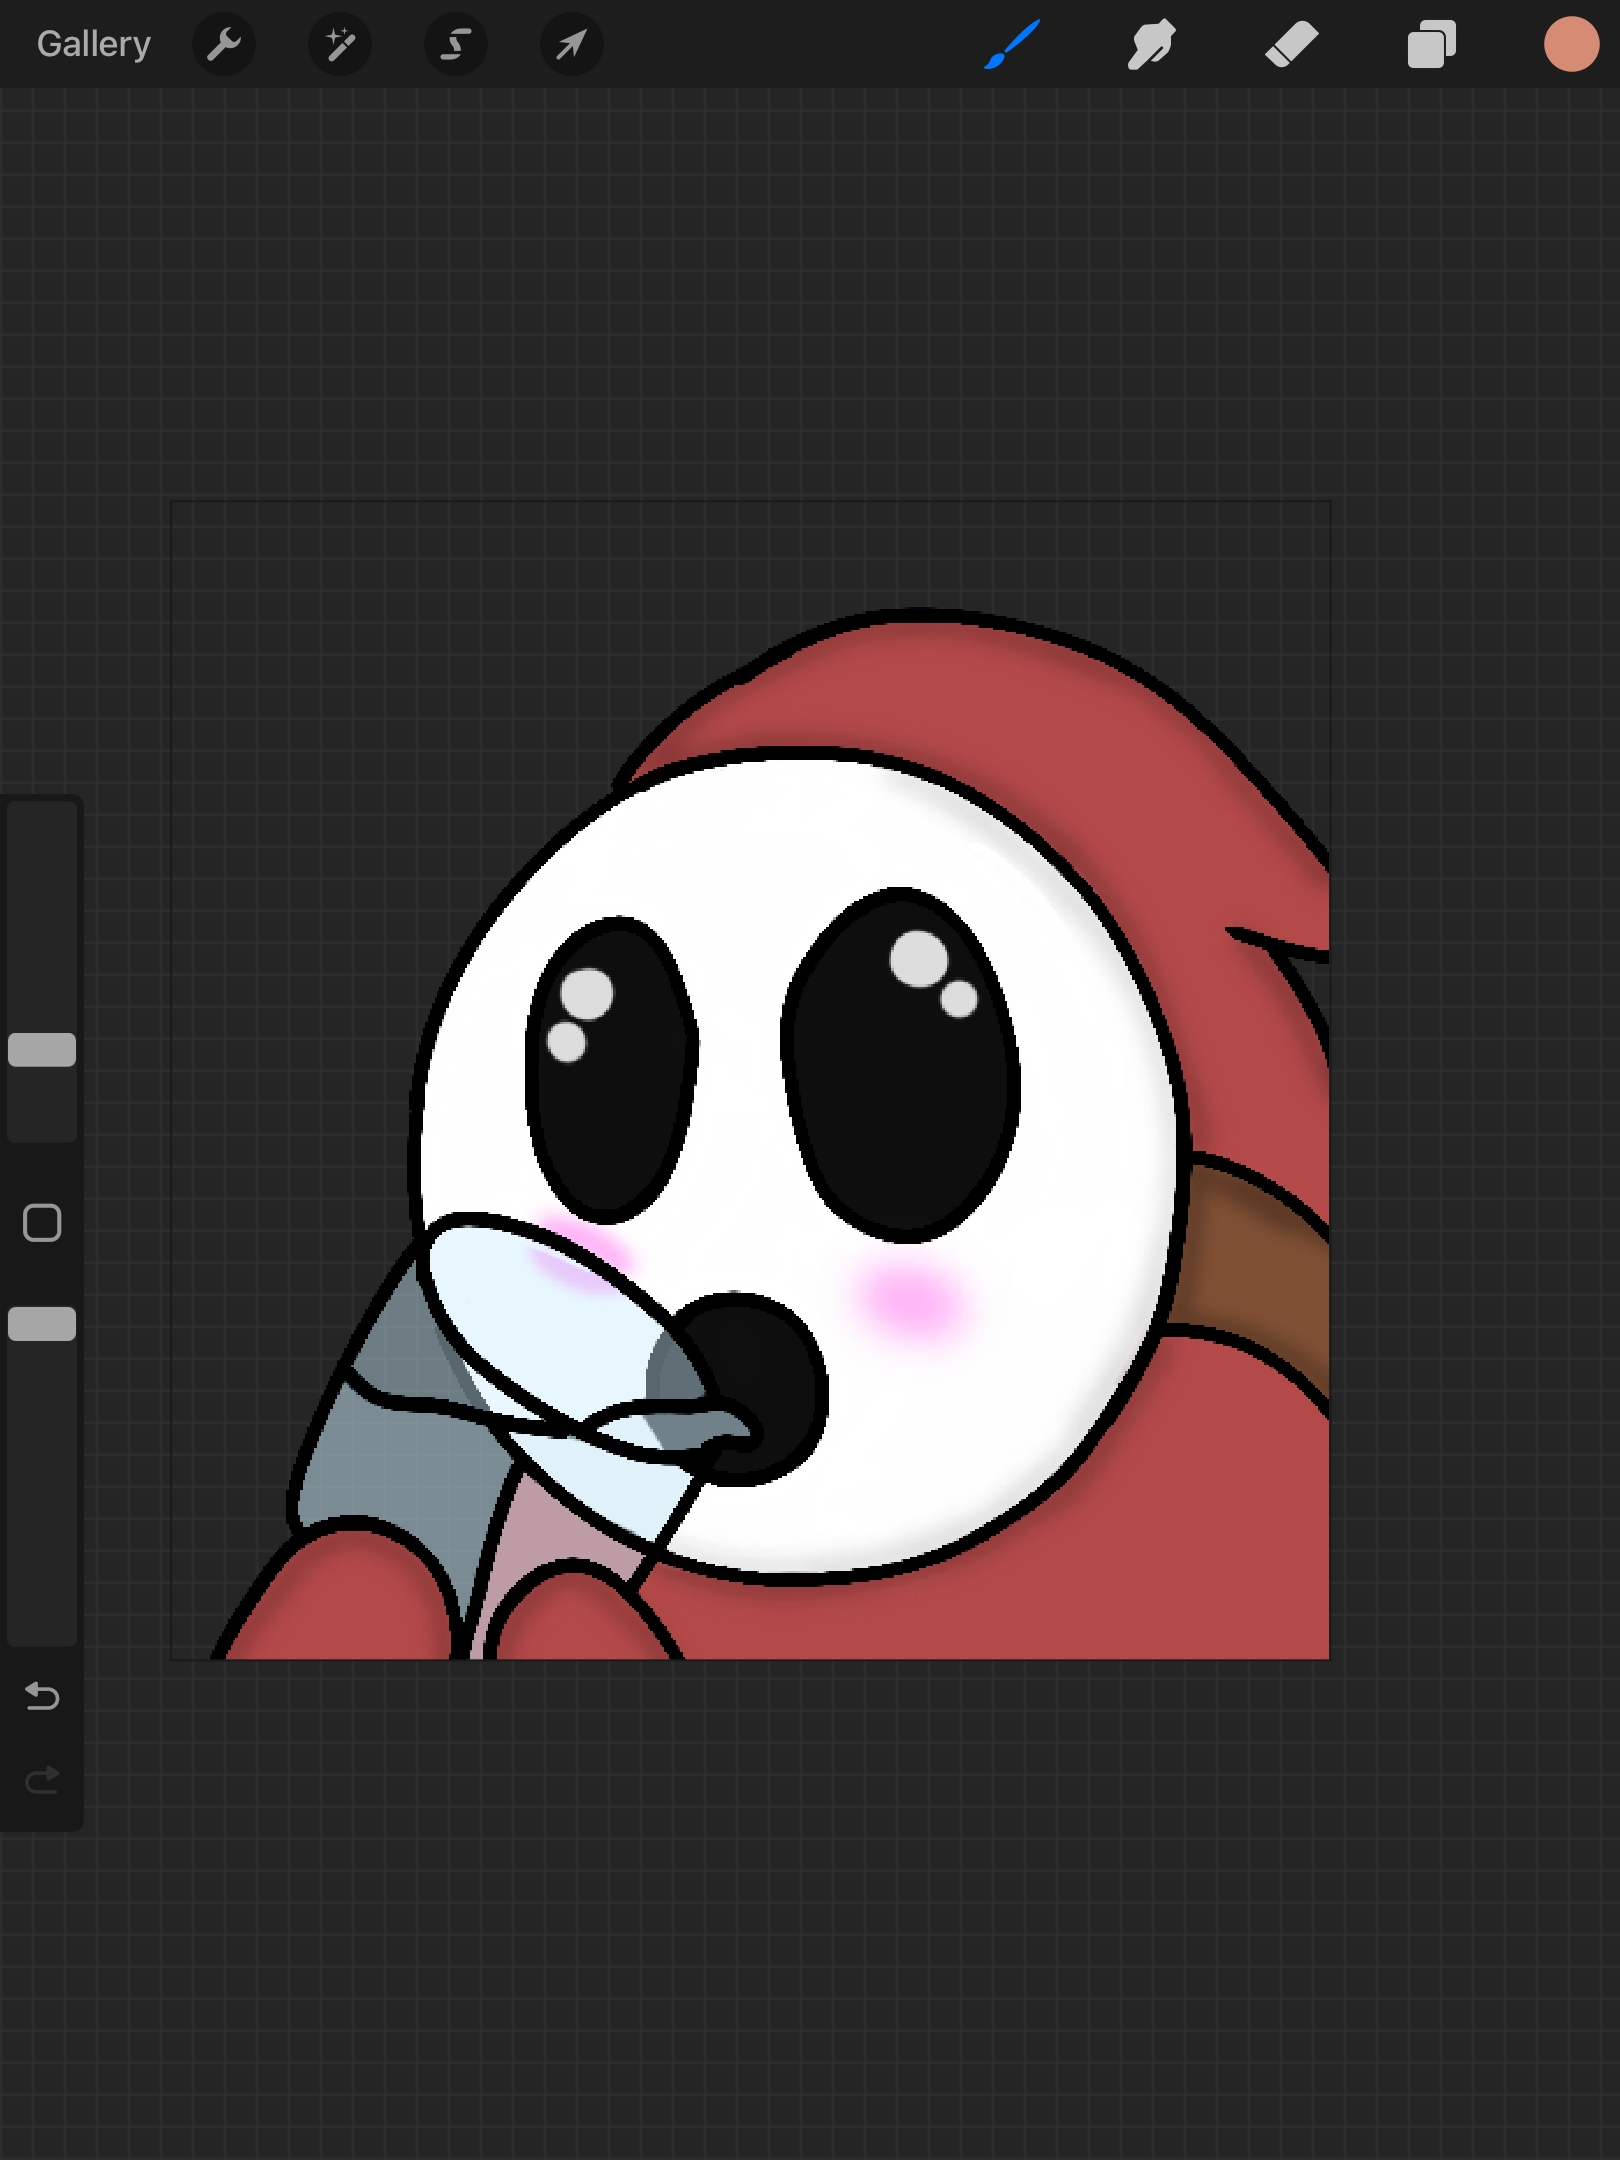Select the Smudge tool
The height and width of the screenshot is (2160, 1620).
coord(1152,45)
